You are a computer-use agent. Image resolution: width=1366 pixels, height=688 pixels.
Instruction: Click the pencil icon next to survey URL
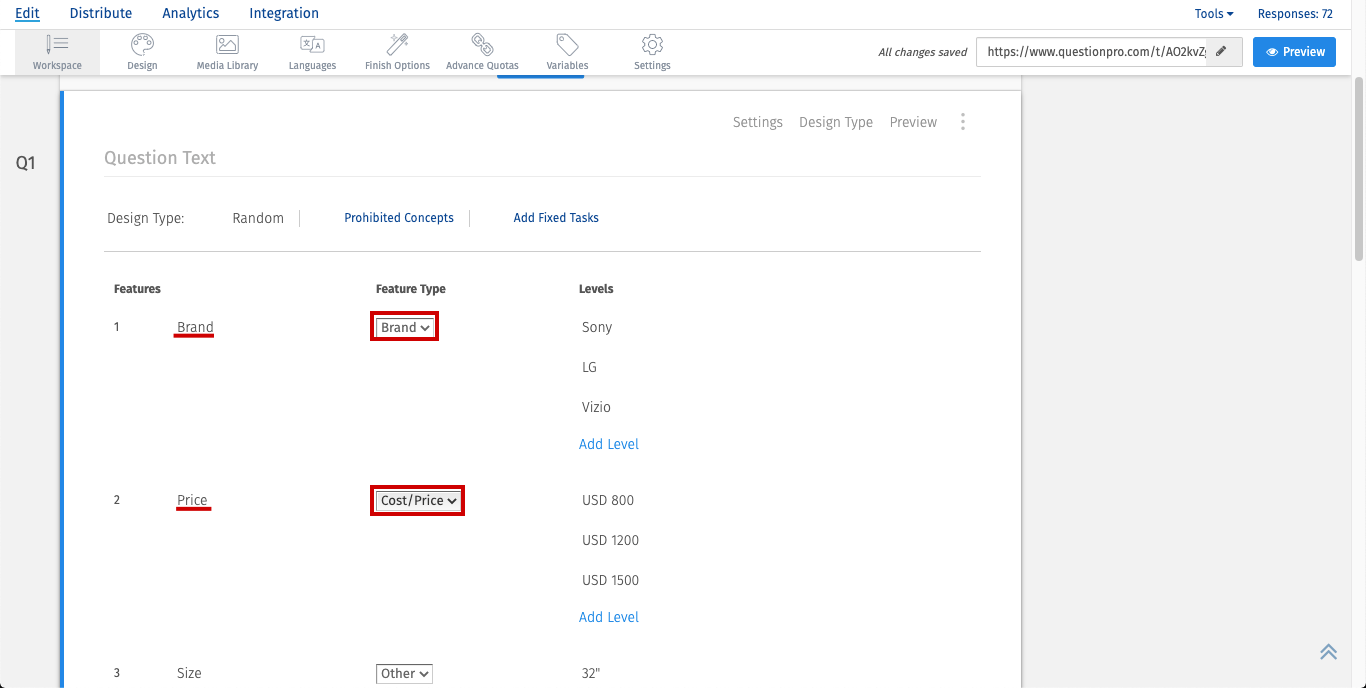[1221, 52]
